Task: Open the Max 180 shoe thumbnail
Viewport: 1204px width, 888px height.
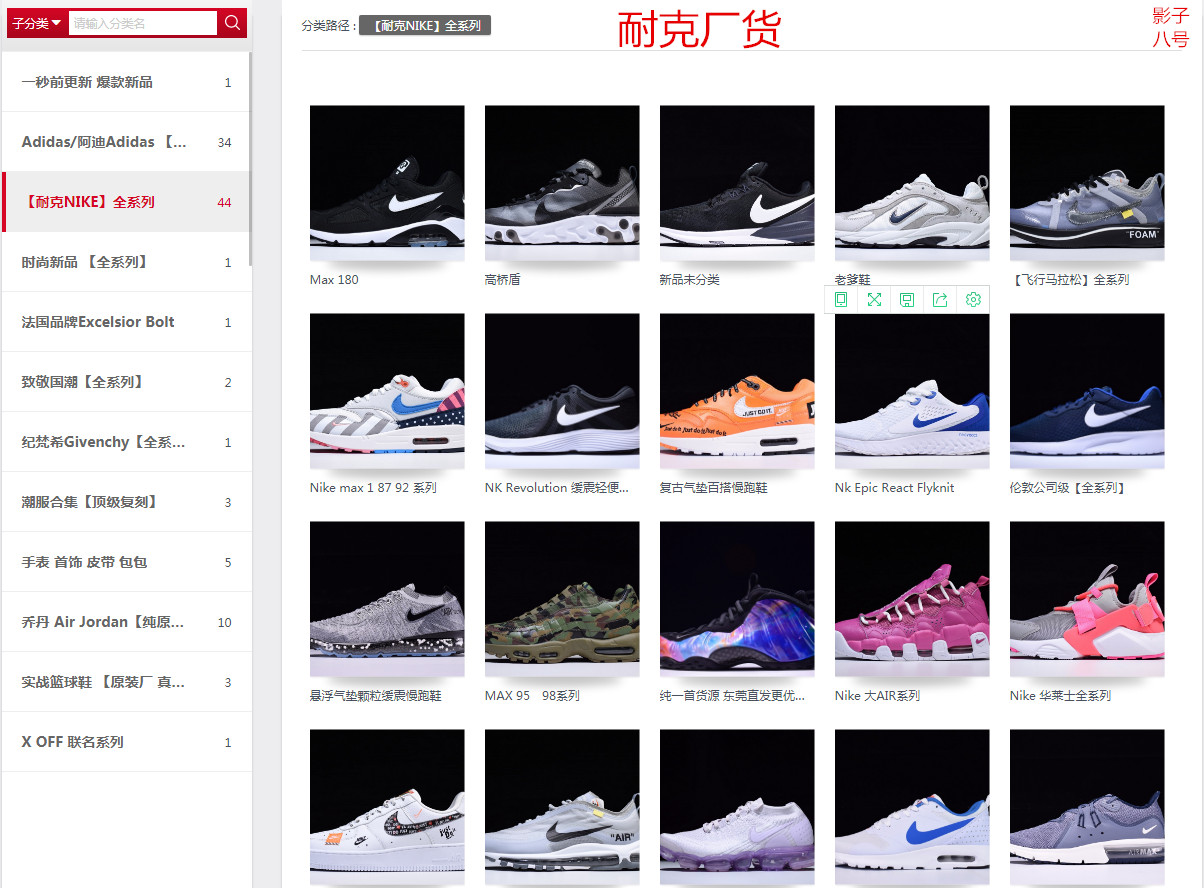Action: click(387, 183)
